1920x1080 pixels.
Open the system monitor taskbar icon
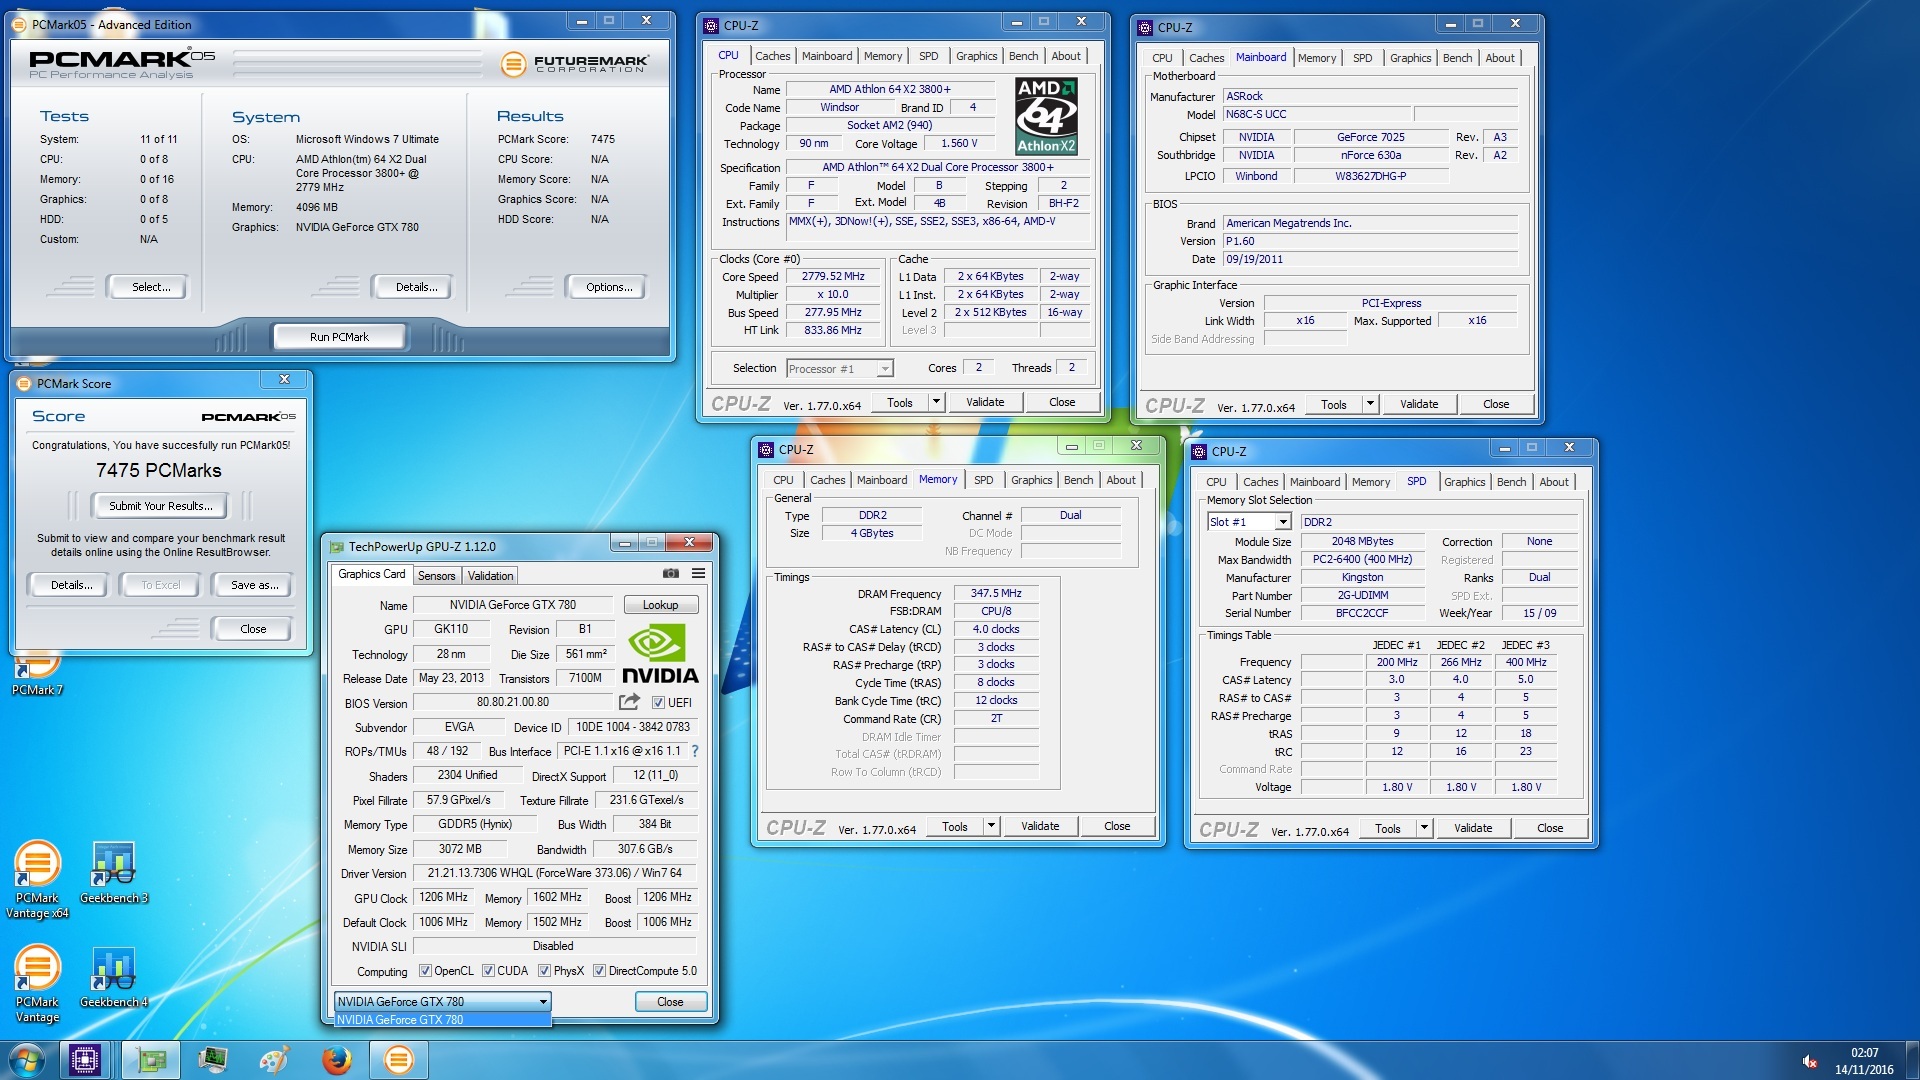[213, 1060]
